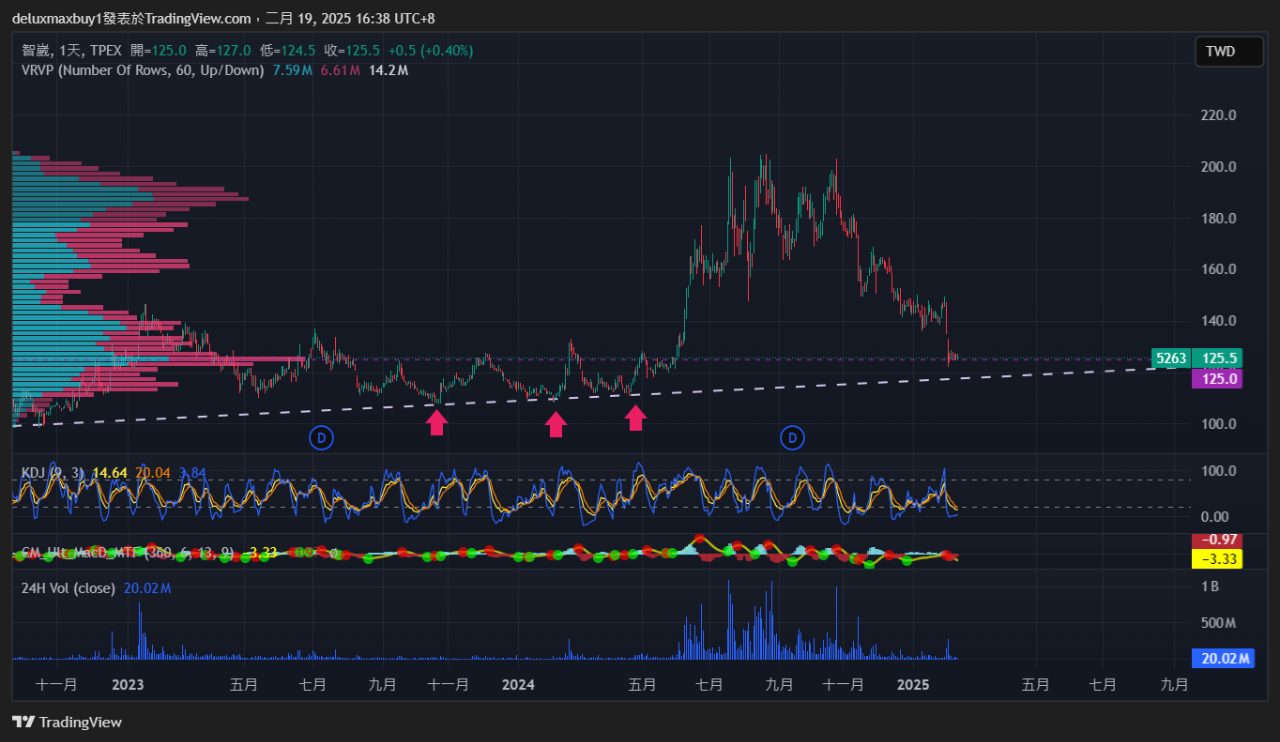Viewport: 1280px width, 742px height.
Task: Click the yellow -3.33 MACD value label
Action: [1220, 559]
